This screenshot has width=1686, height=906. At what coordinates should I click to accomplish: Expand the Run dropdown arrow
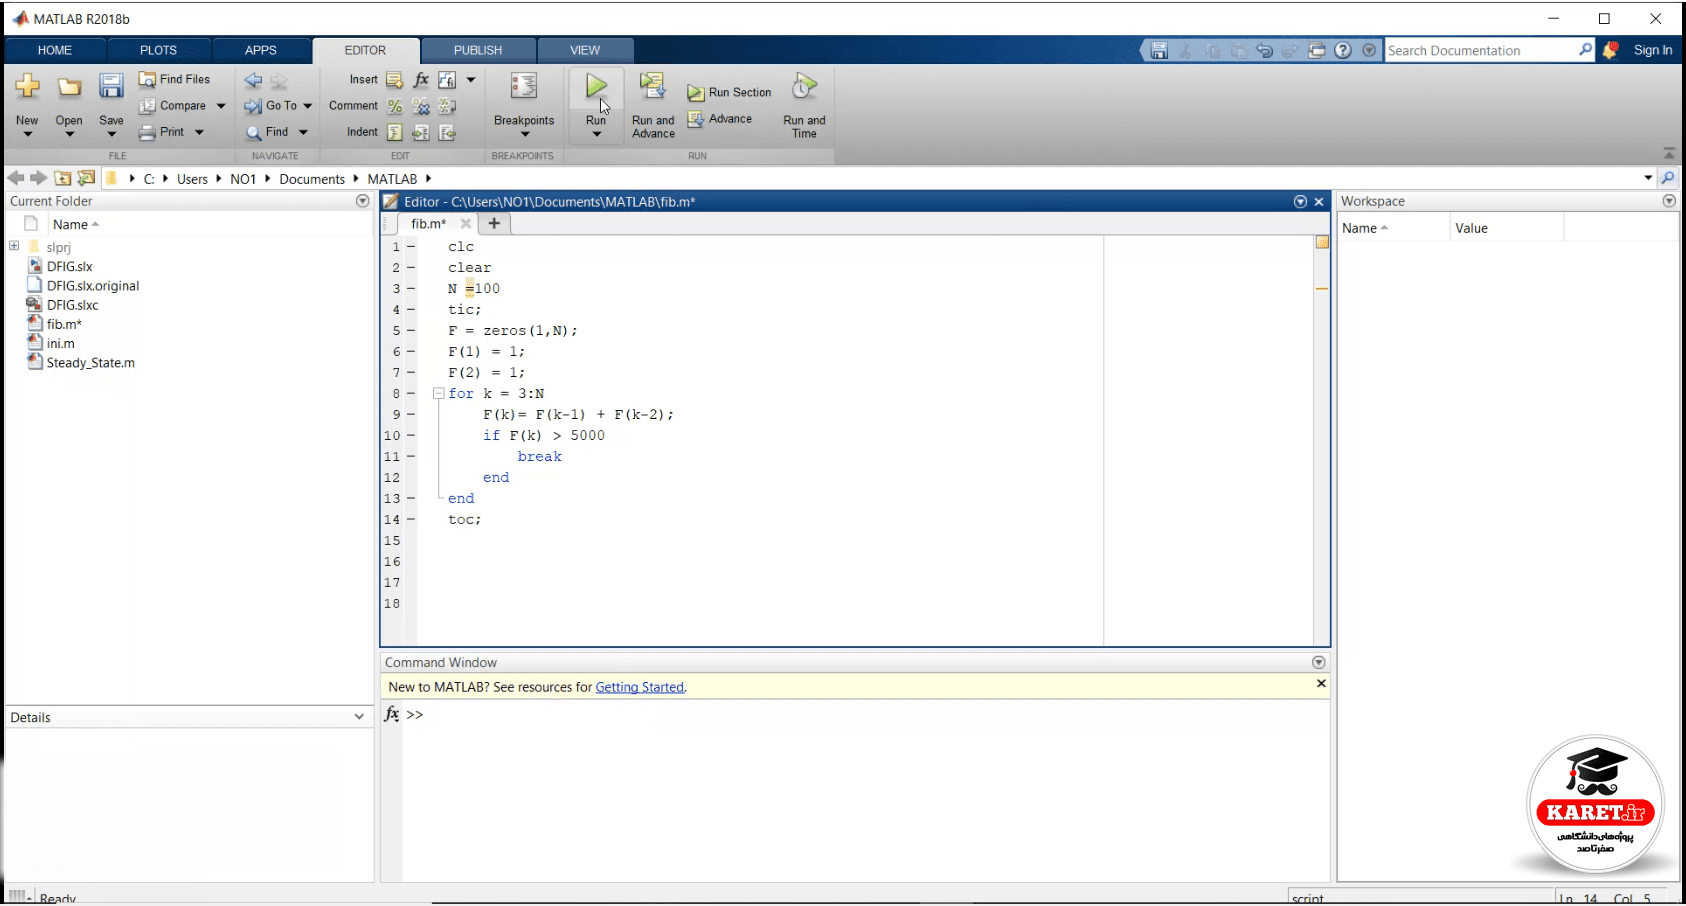596,134
